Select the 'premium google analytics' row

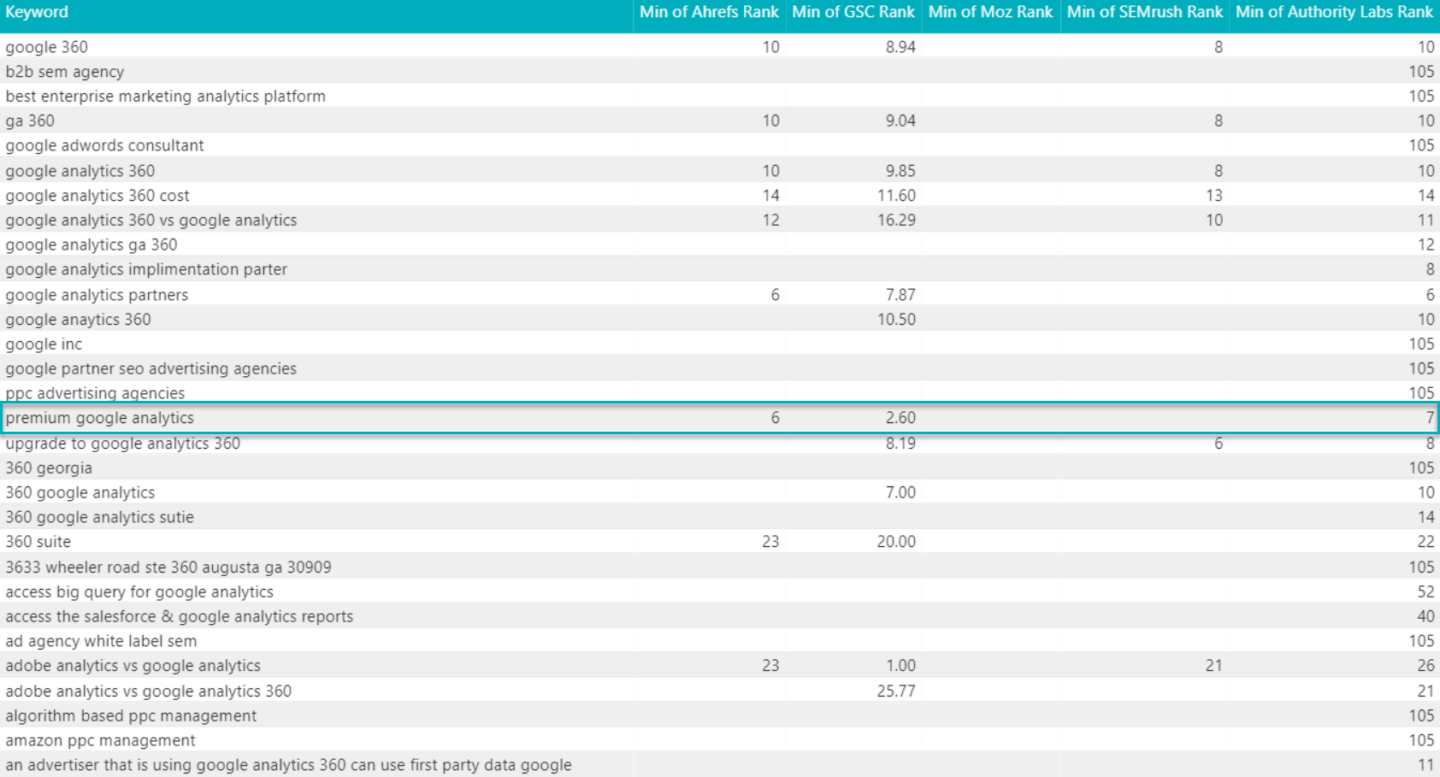point(100,418)
